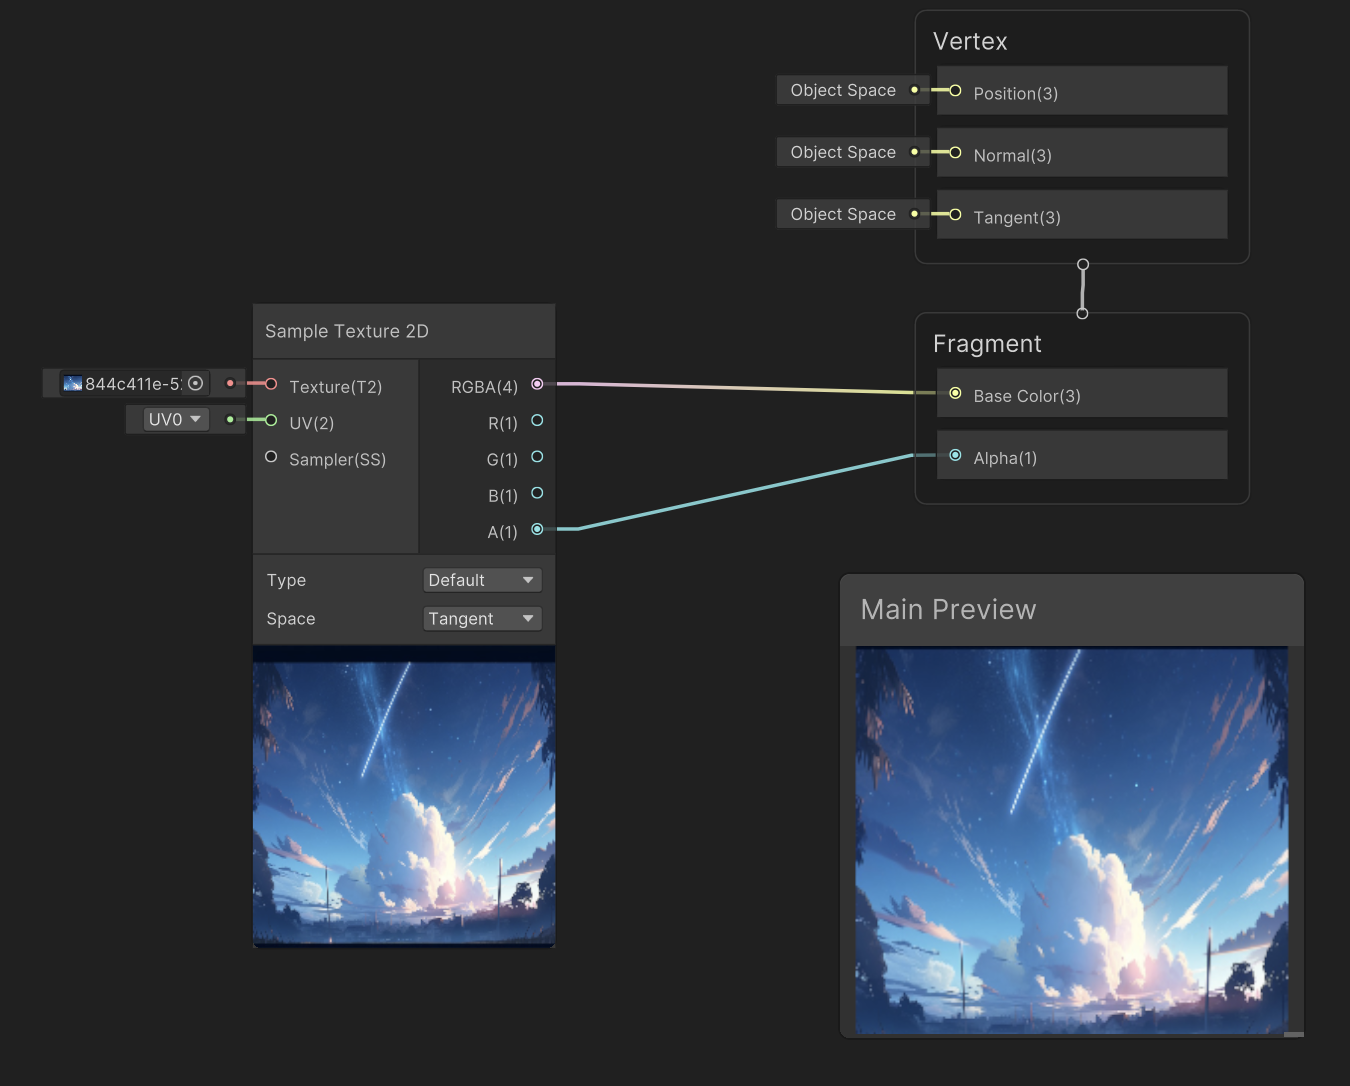Open the Type dropdown set to Default
Image resolution: width=1350 pixels, height=1086 pixels.
482,580
